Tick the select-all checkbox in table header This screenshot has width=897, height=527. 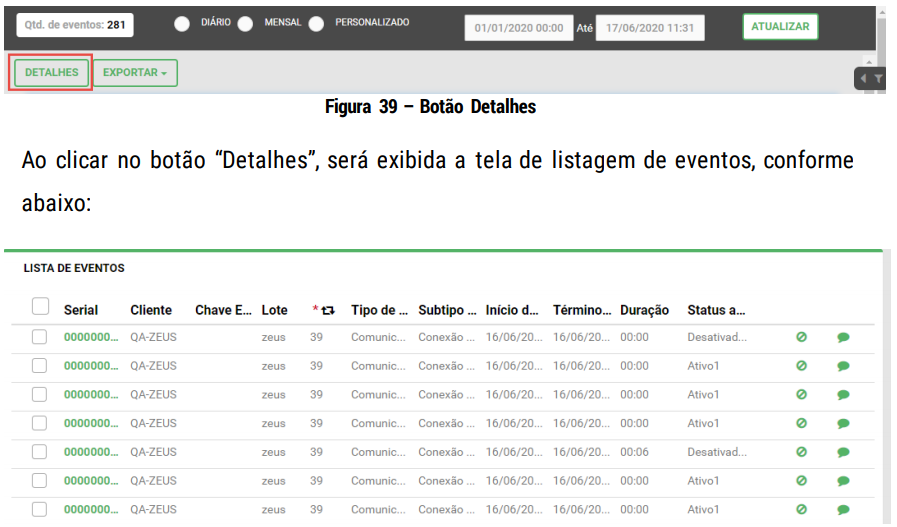40,306
